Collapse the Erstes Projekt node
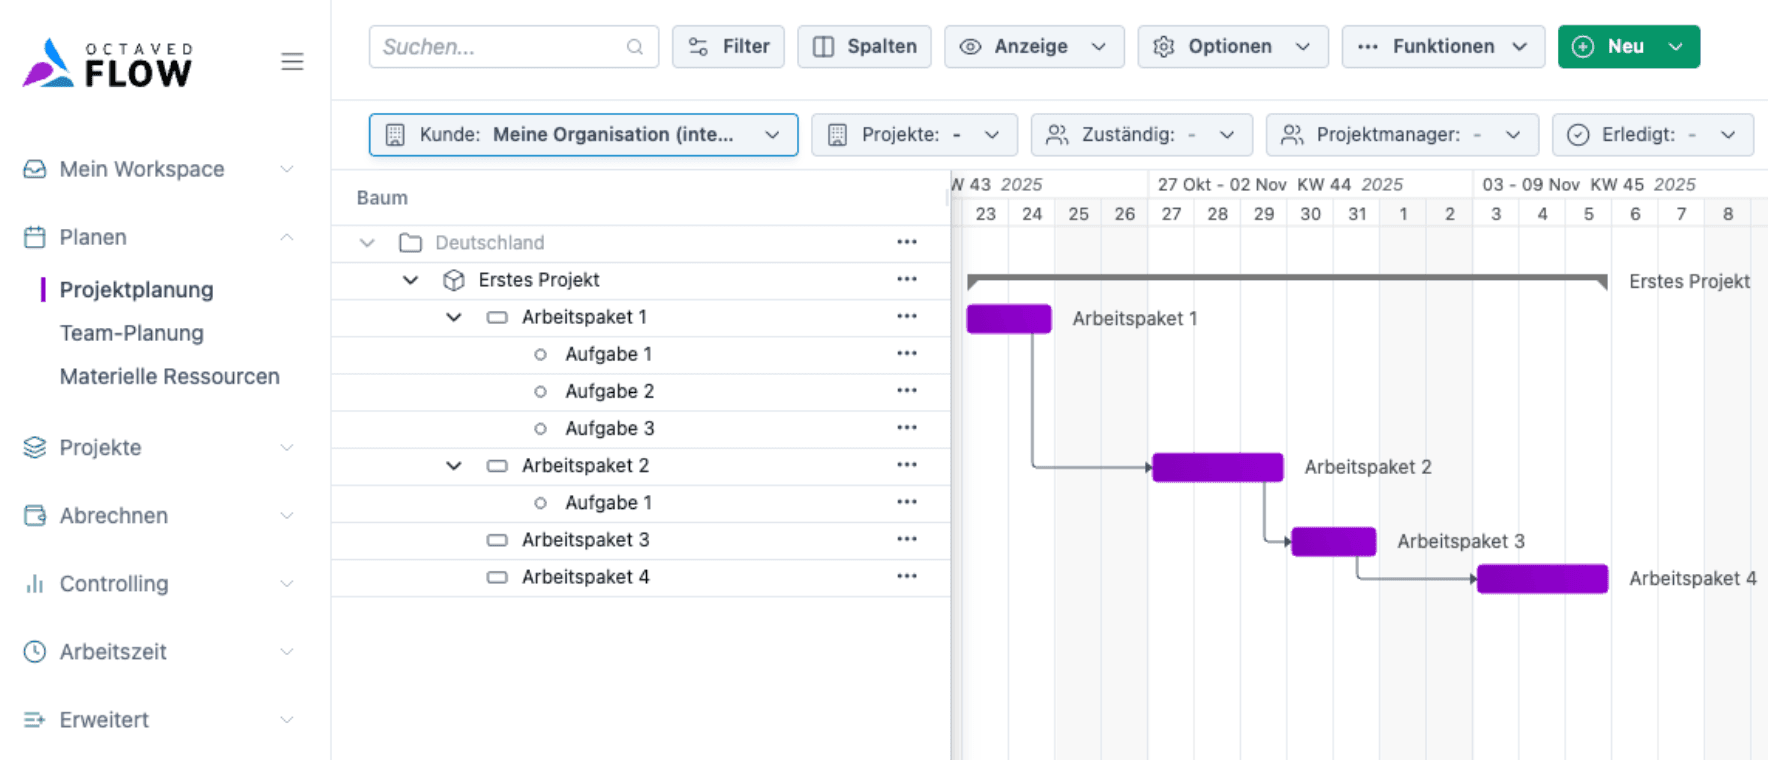 410,280
